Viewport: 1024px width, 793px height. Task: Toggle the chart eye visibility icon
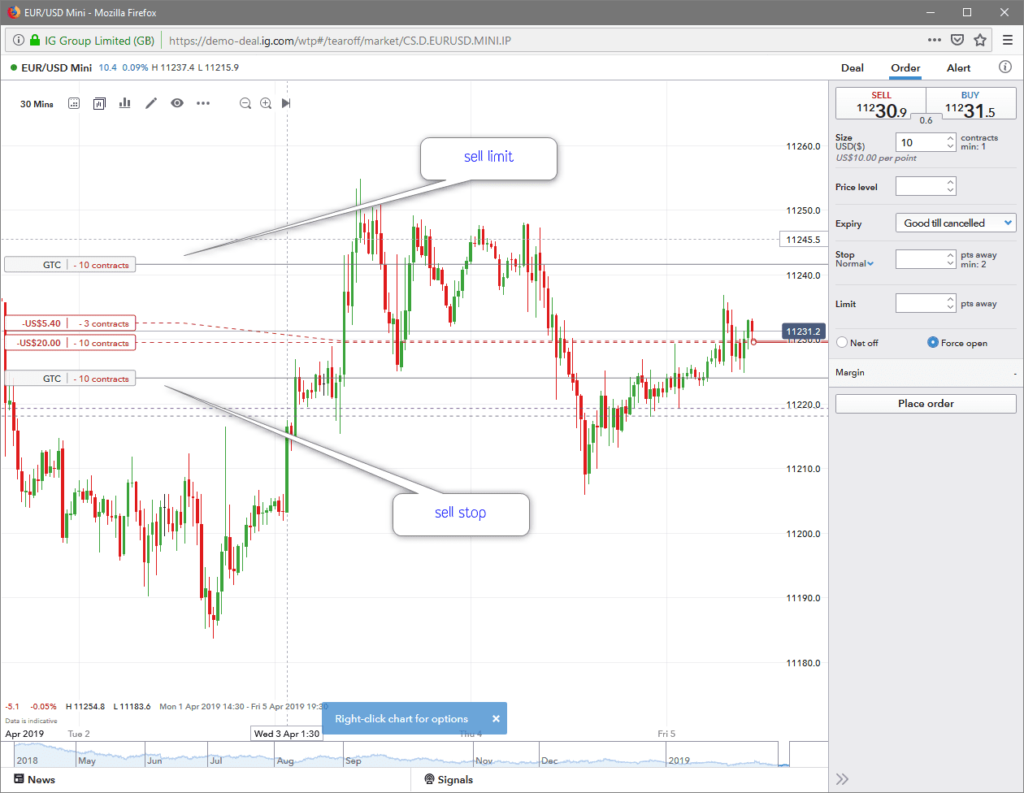point(177,103)
